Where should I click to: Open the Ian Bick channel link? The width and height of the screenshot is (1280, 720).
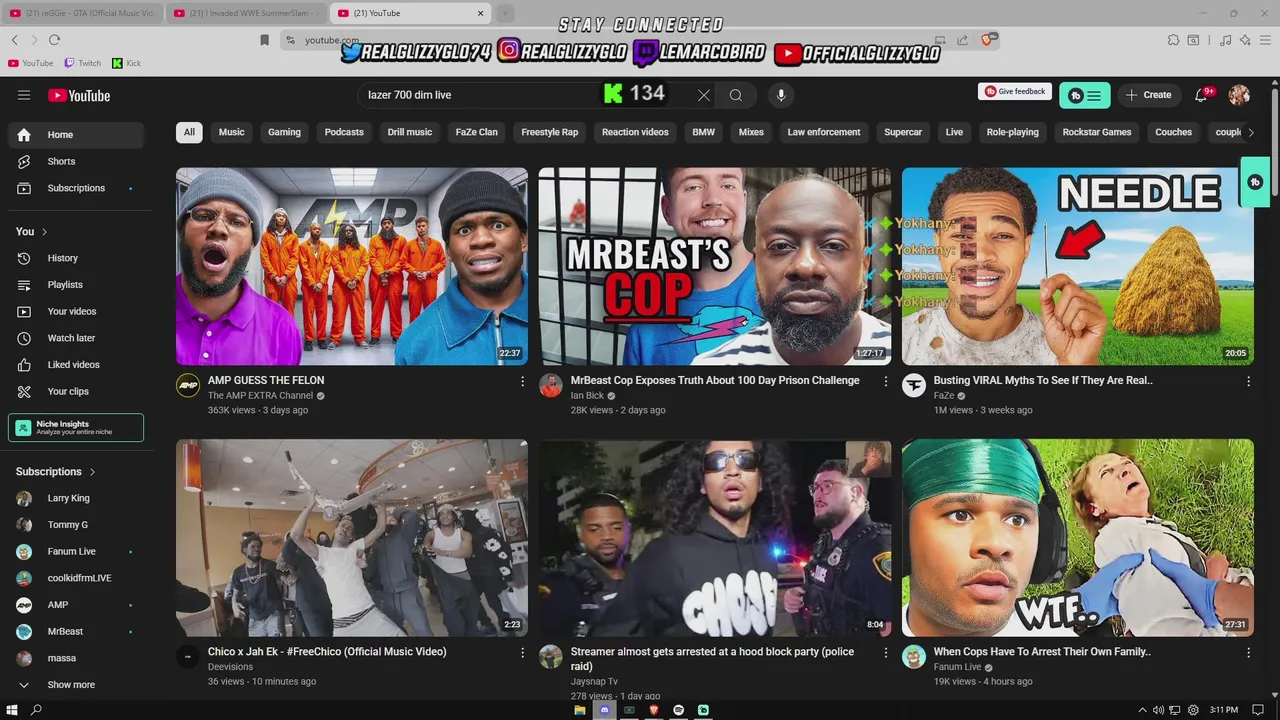[587, 396]
